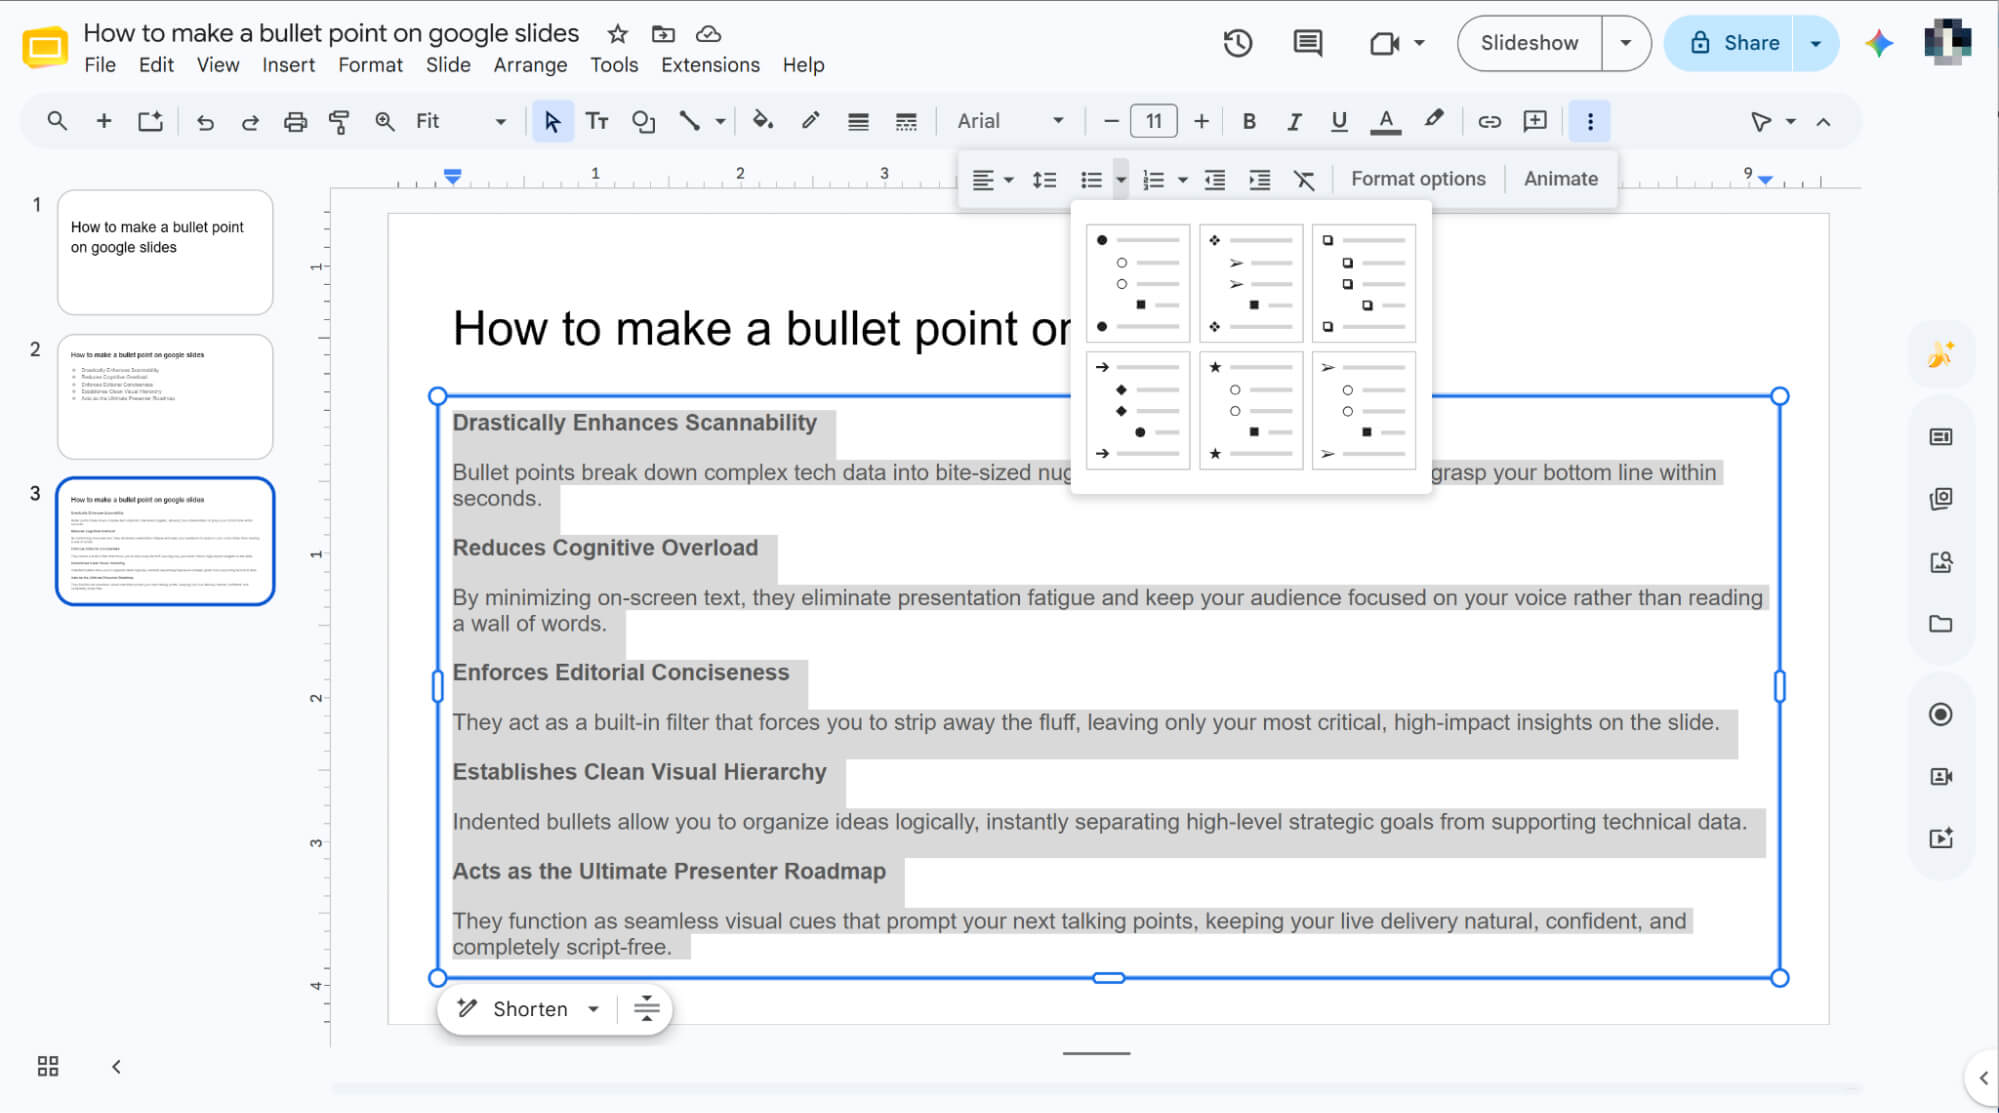
Task: Open the Extensions menu
Action: coord(710,65)
